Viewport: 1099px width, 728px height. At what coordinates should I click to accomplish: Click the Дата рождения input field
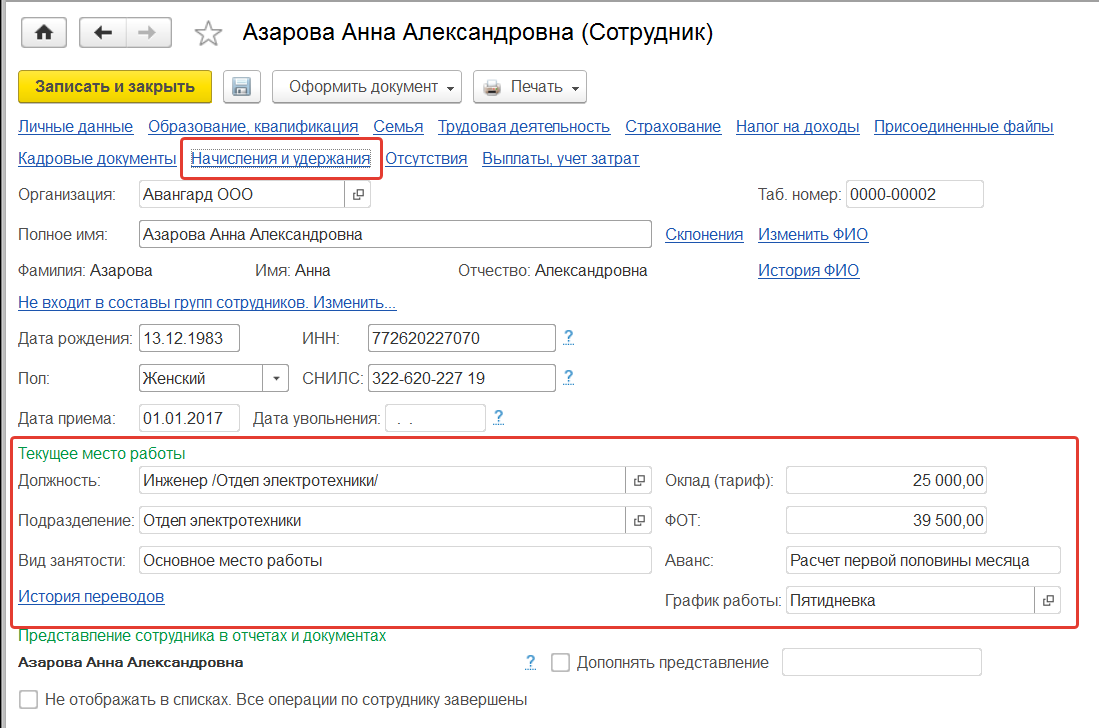point(189,338)
